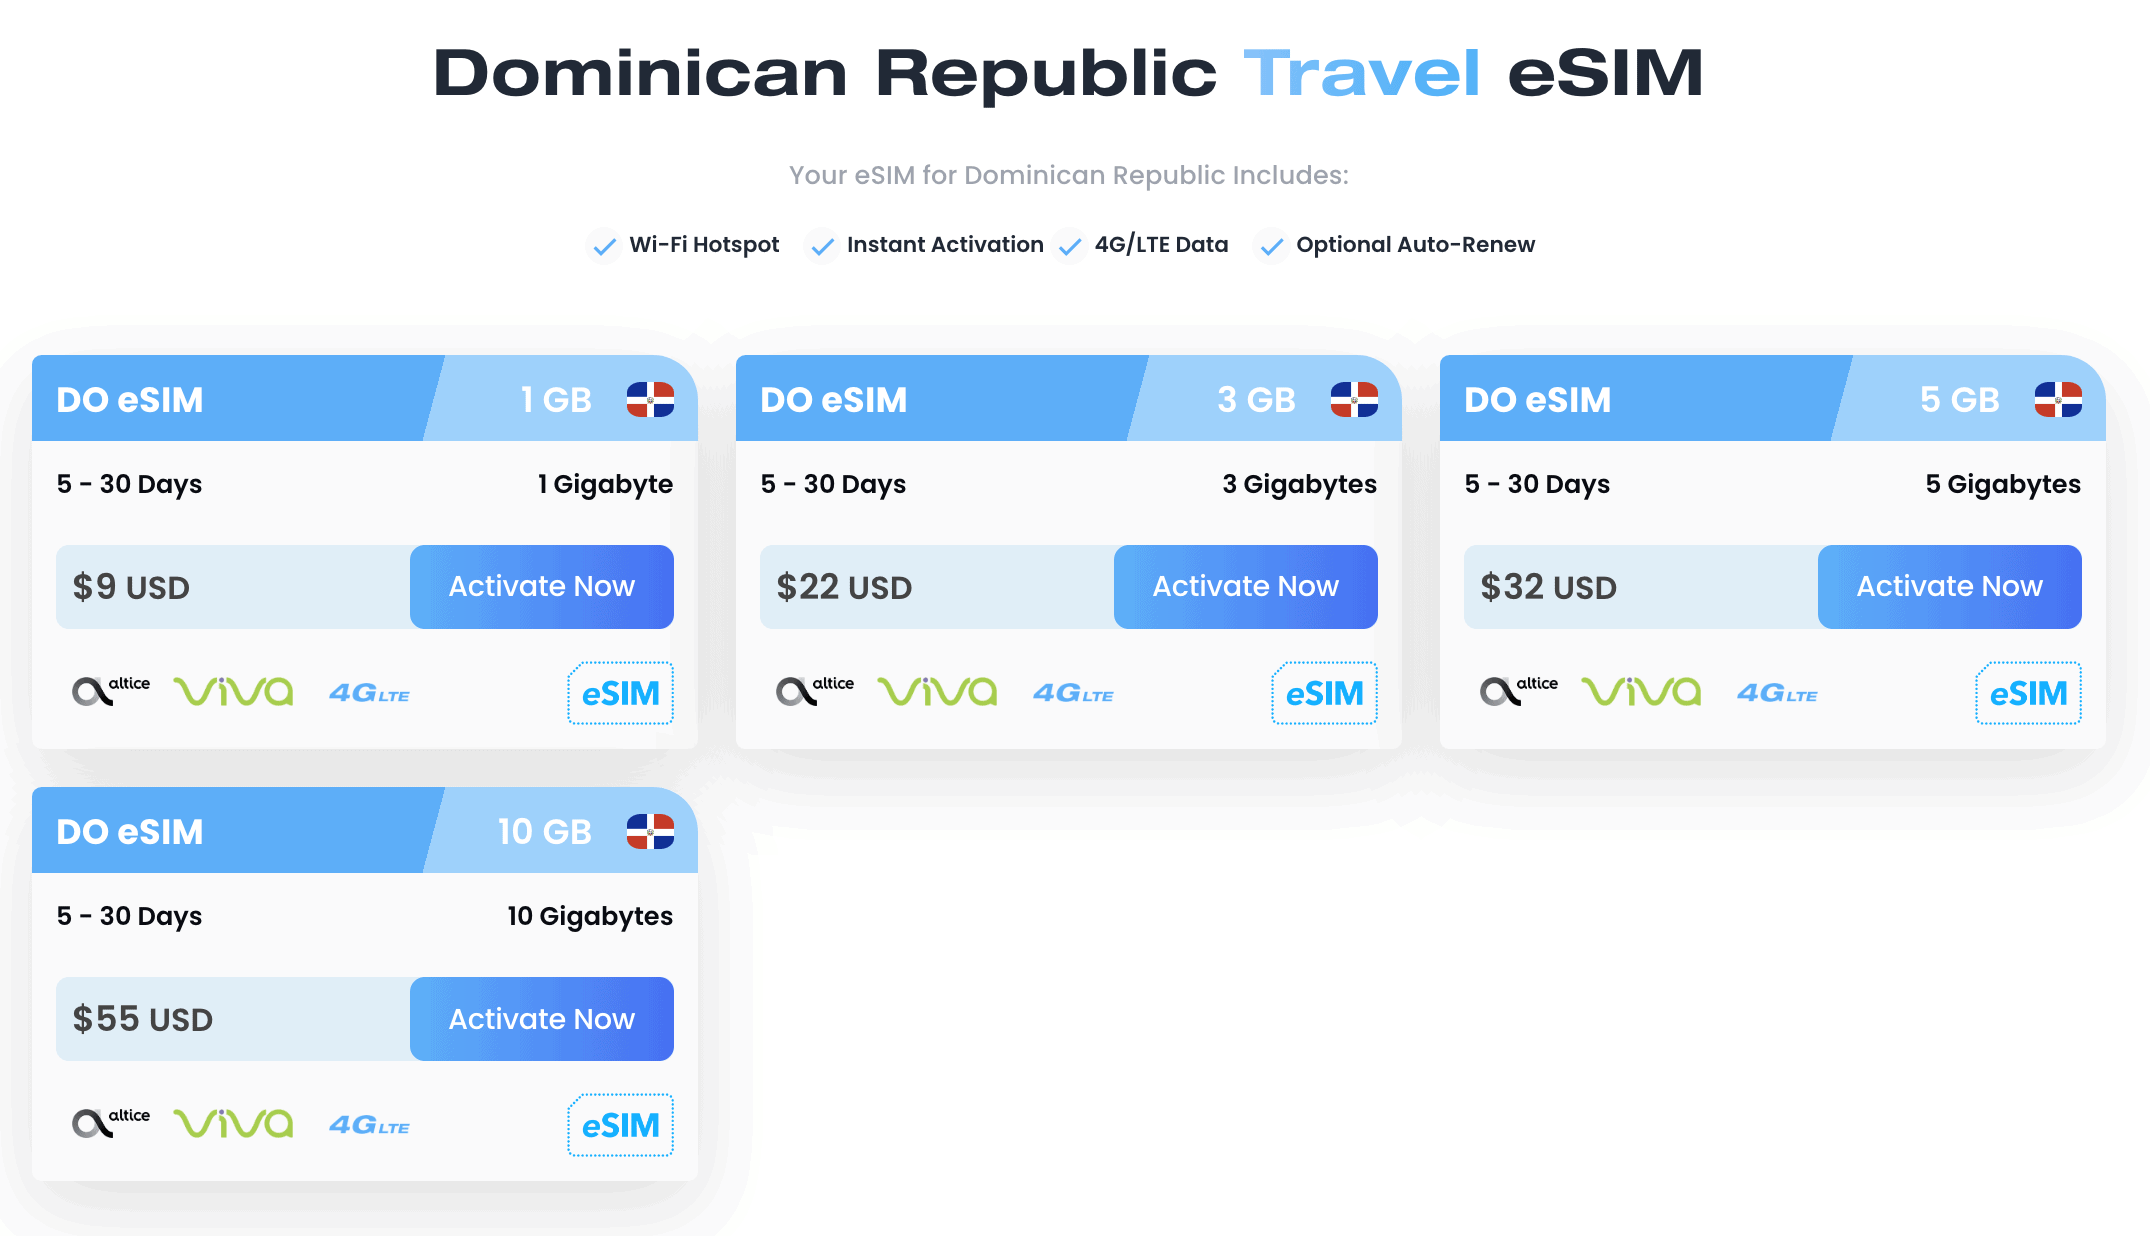
Task: Click the Instant Activation checkmark icon
Action: click(x=822, y=245)
